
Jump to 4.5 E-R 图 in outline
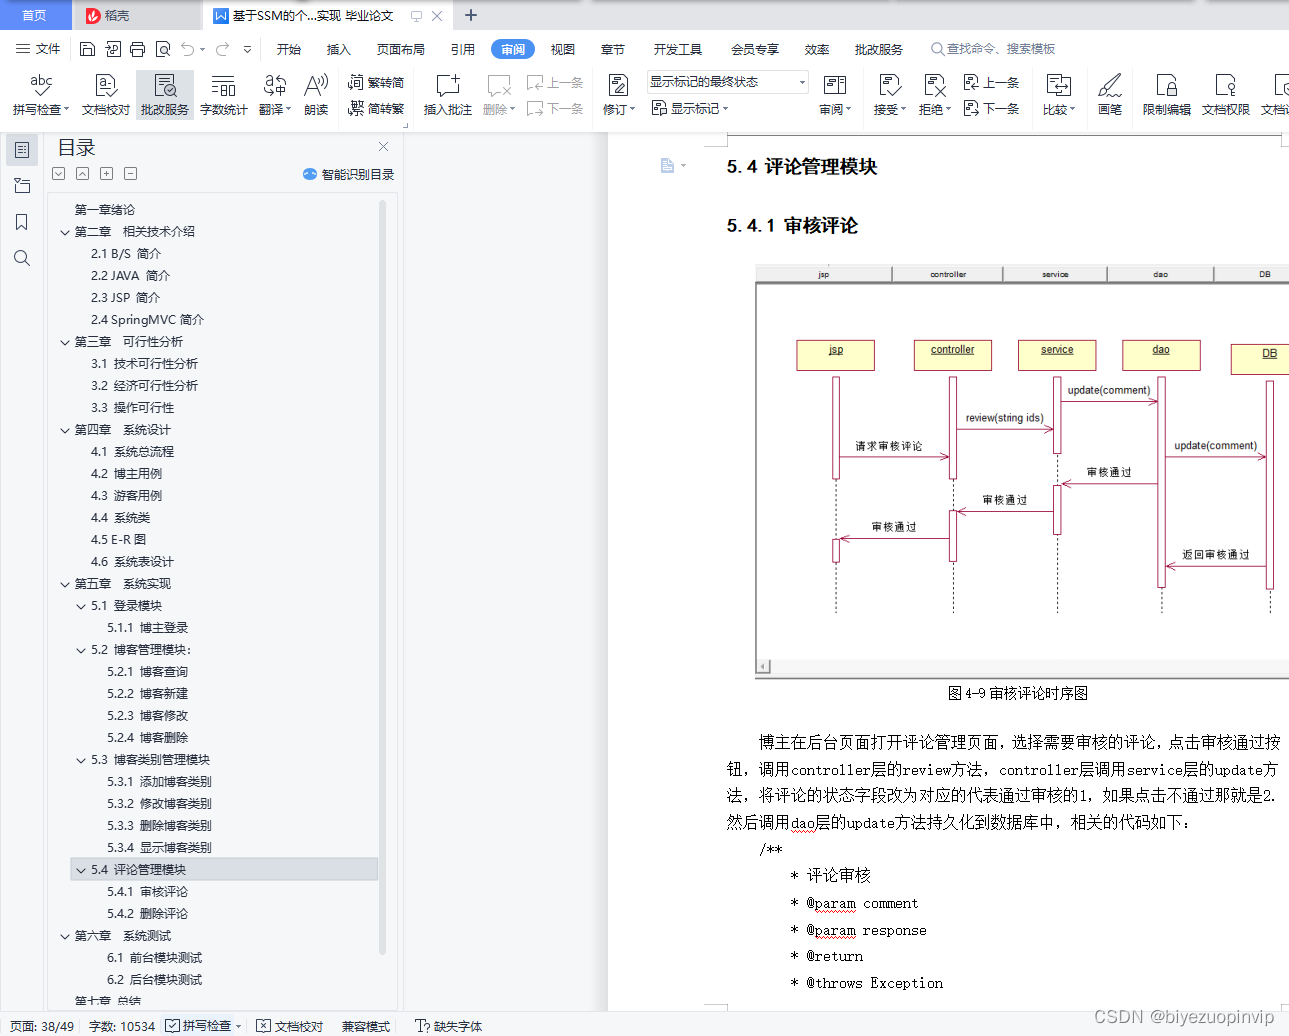coord(118,540)
